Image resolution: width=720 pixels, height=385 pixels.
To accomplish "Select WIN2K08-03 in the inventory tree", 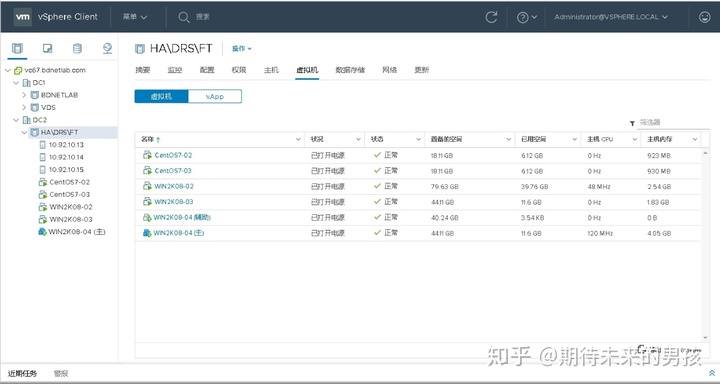I will [x=71, y=219].
